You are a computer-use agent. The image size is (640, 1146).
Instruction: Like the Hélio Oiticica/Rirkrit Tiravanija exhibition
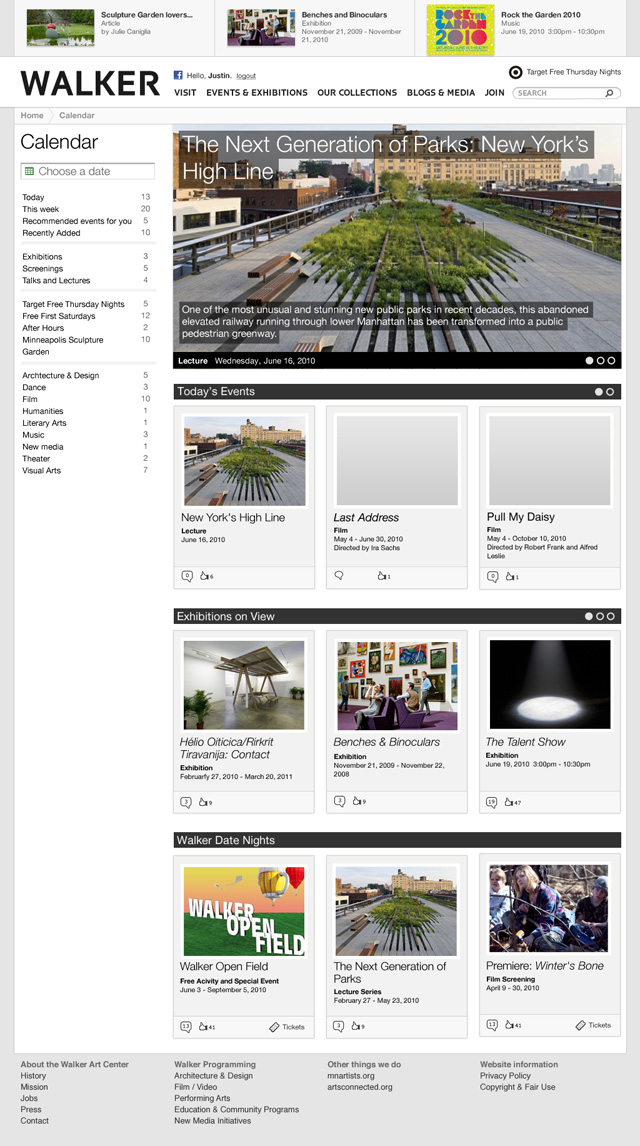click(x=204, y=802)
